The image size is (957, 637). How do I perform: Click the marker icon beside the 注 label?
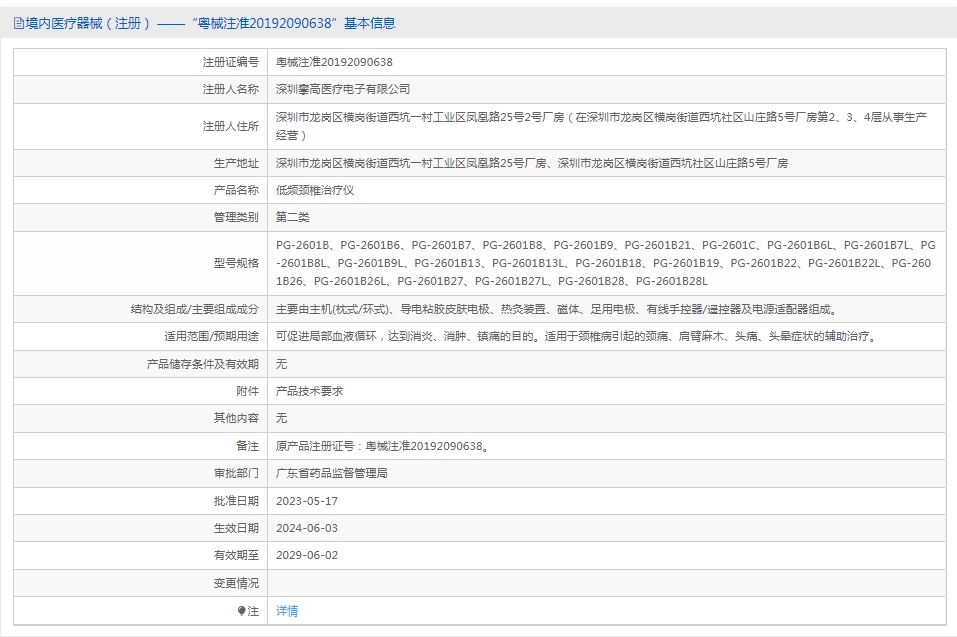[x=241, y=611]
